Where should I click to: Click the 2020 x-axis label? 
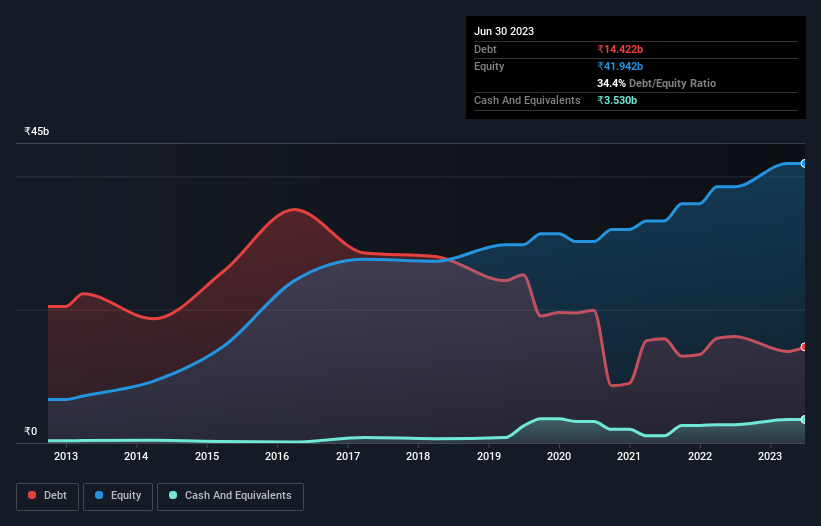(559, 456)
